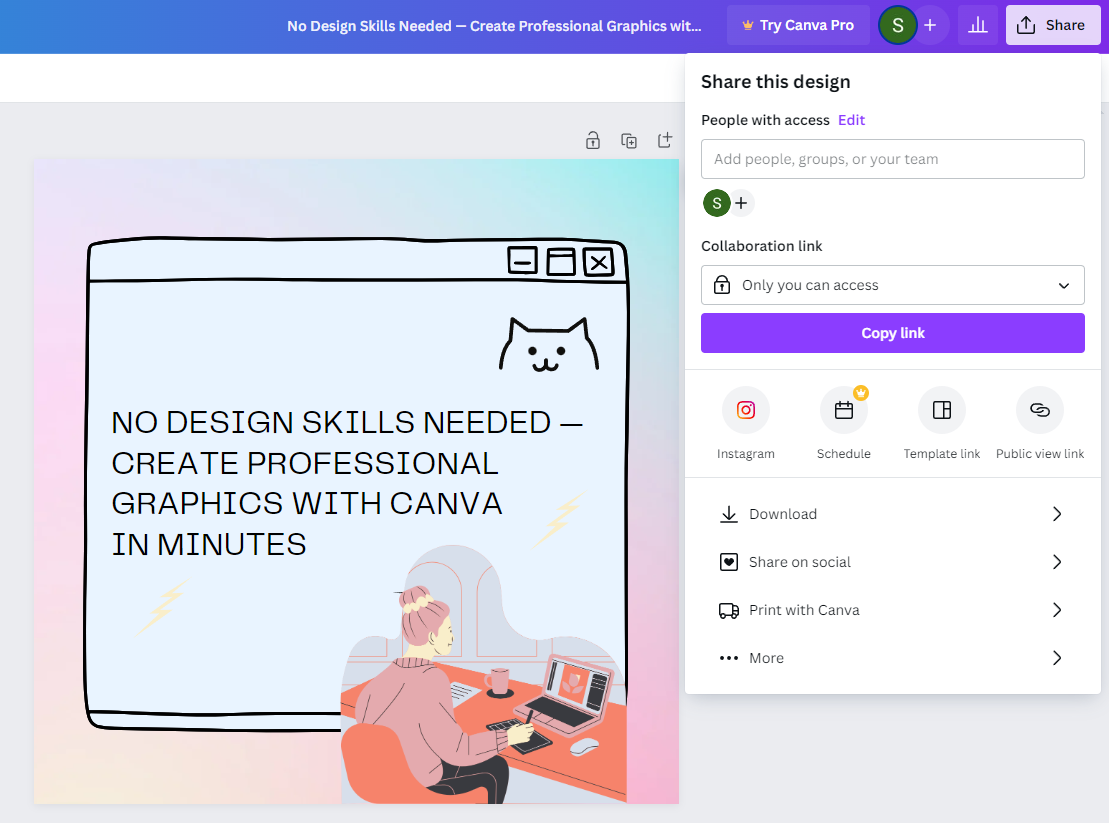Expand the Download option
The height and width of the screenshot is (823, 1109).
pyautogui.click(x=892, y=514)
